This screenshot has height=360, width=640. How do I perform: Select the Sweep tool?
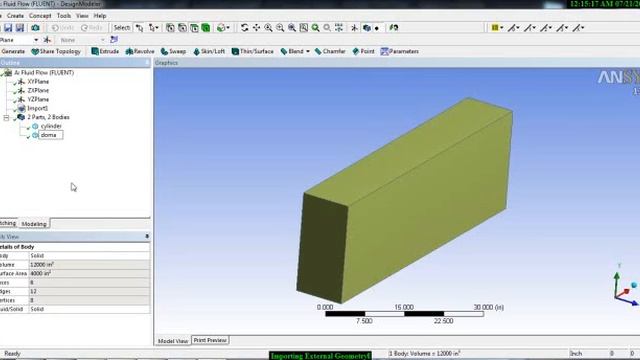(173, 51)
